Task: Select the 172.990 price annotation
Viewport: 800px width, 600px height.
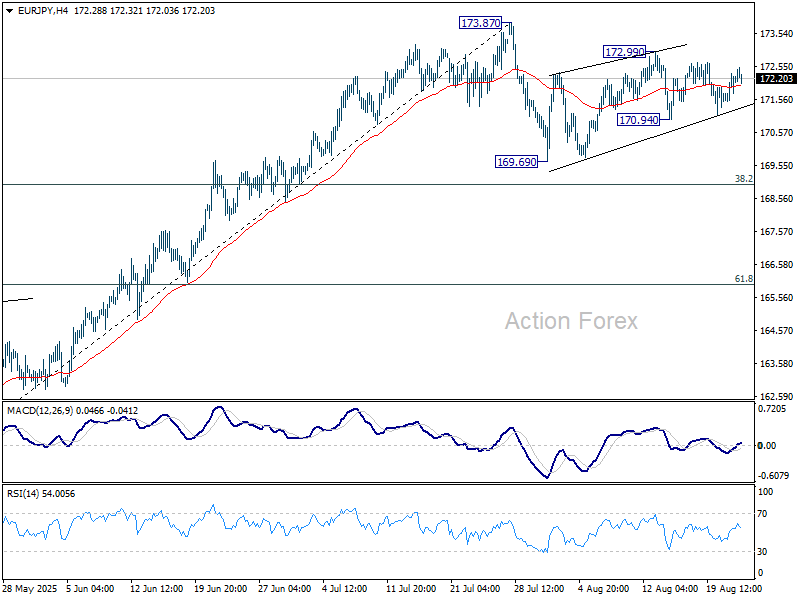Action: click(624, 51)
